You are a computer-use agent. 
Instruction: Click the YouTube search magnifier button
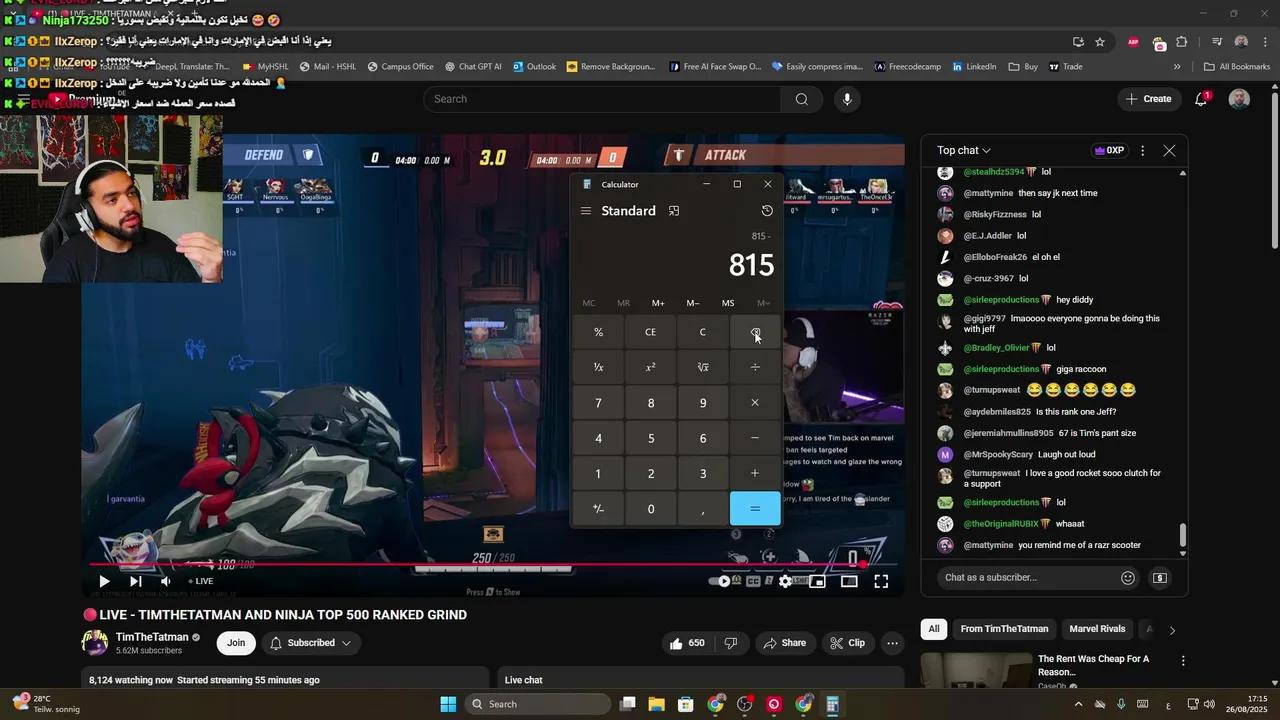[801, 99]
